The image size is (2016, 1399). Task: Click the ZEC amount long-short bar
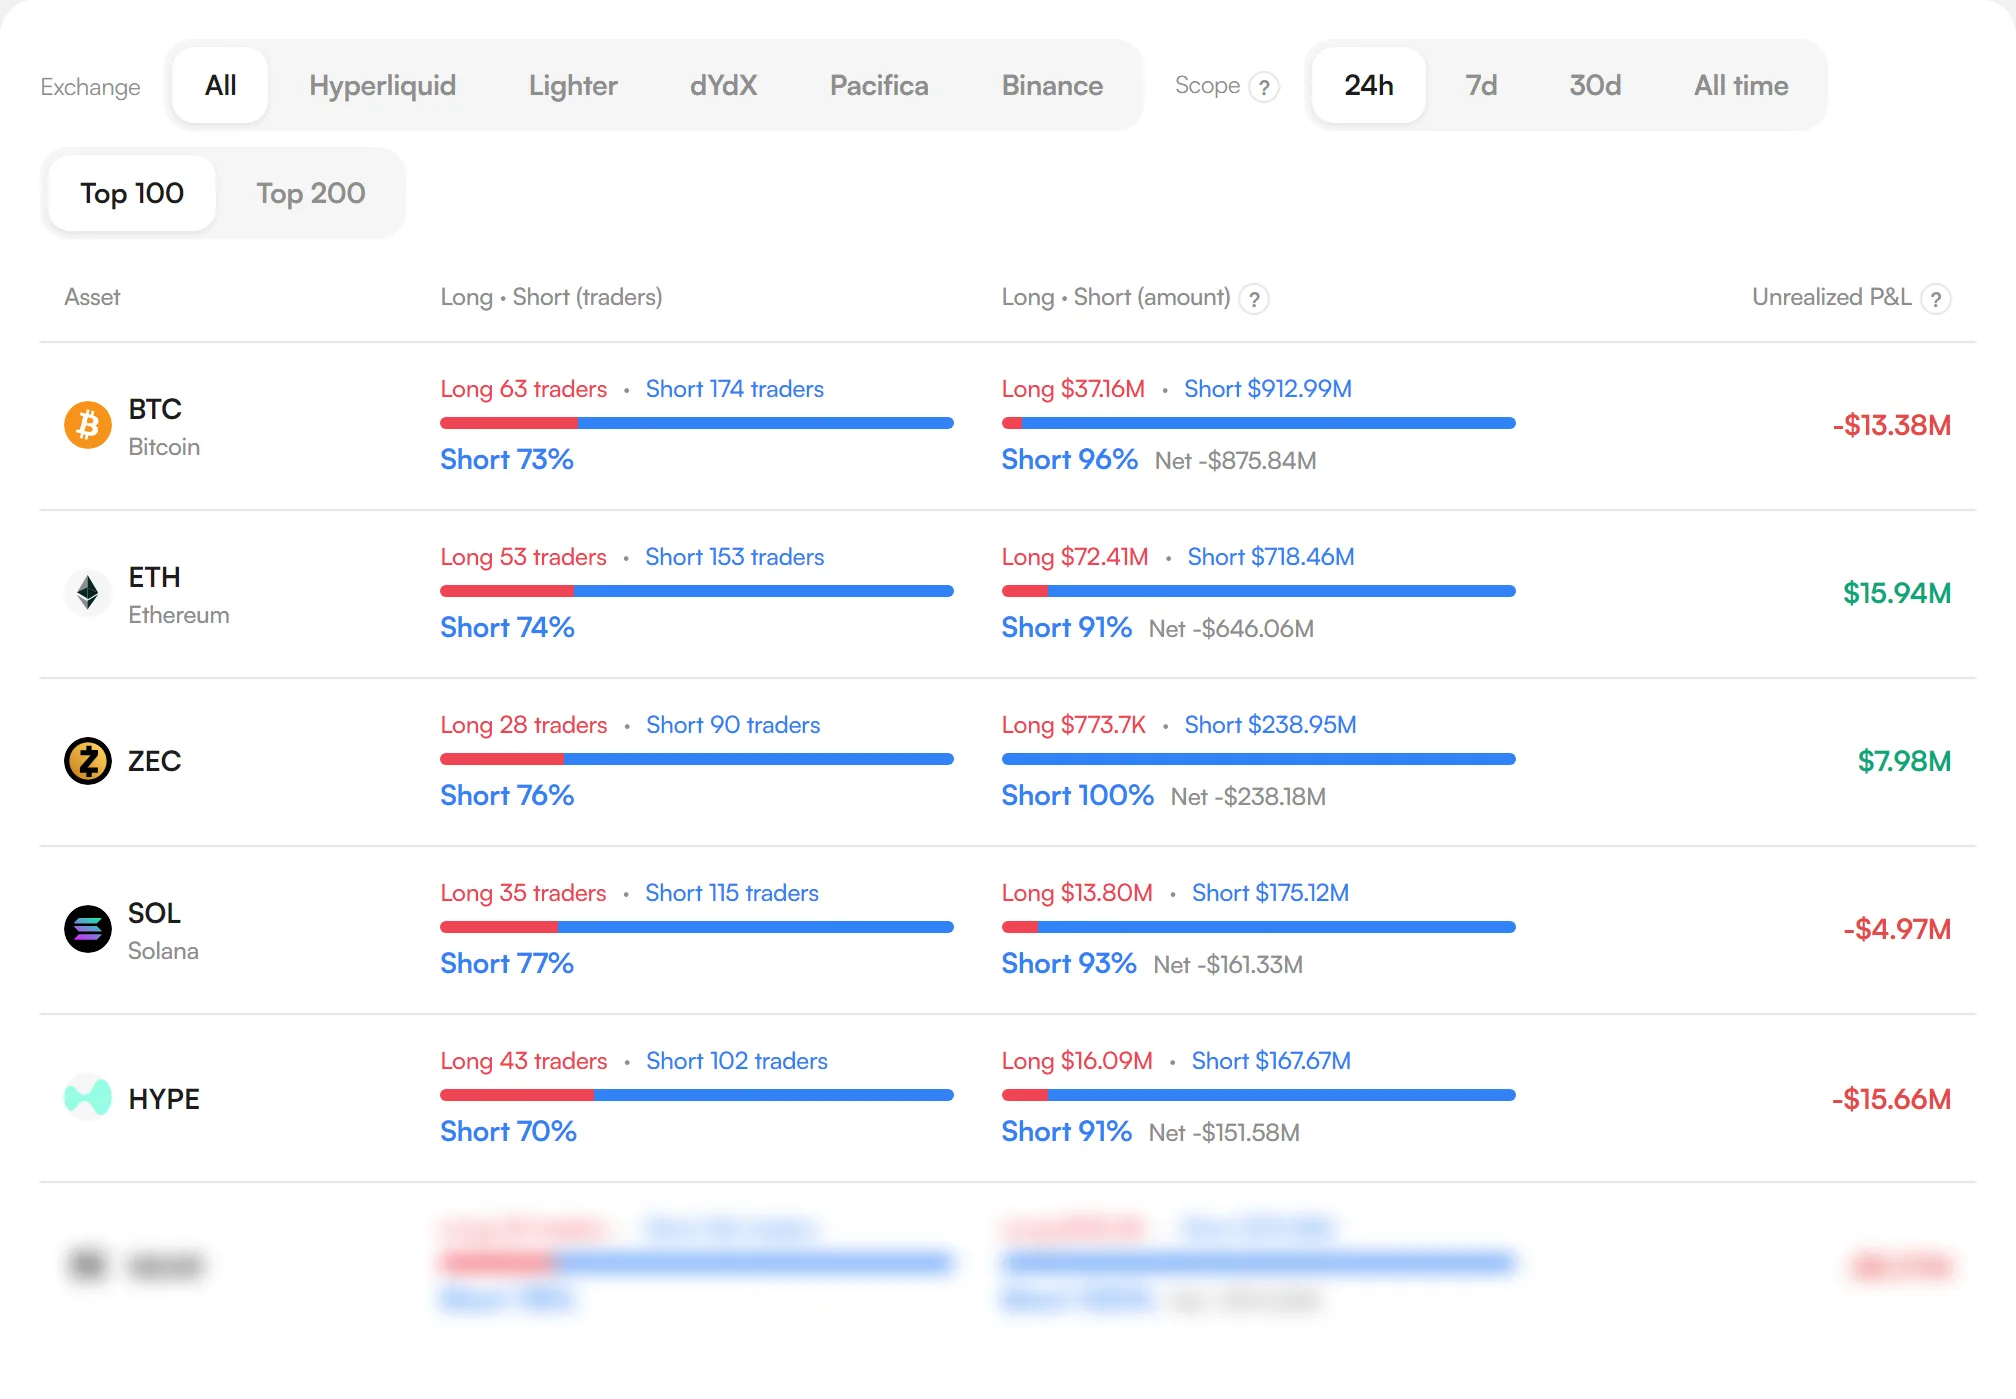coord(1259,759)
